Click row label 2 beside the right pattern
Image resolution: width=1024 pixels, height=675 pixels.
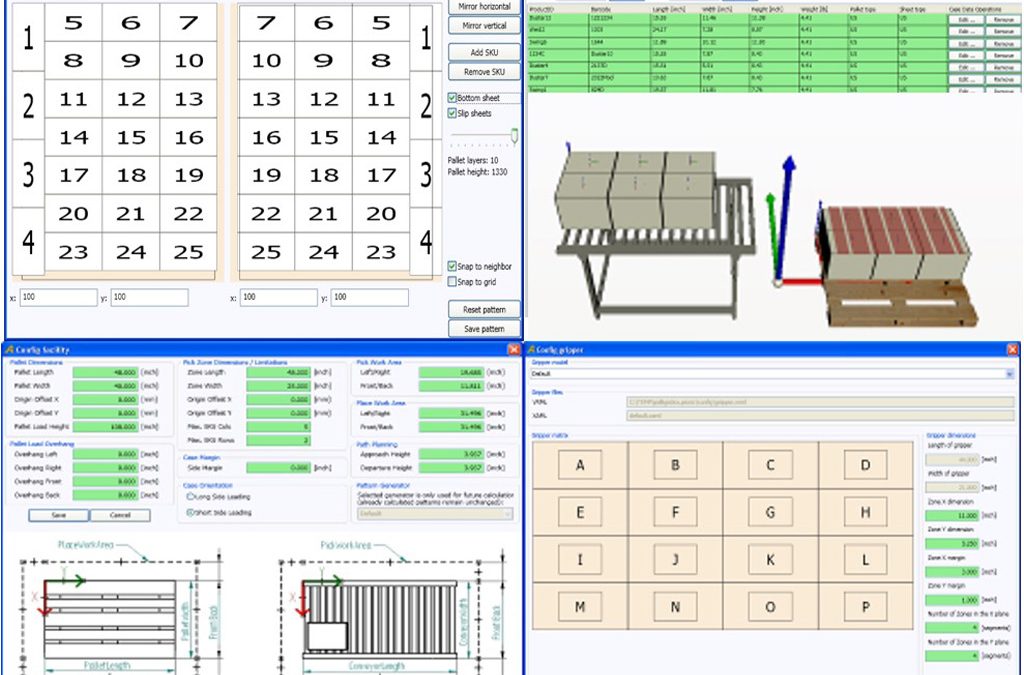coord(426,106)
